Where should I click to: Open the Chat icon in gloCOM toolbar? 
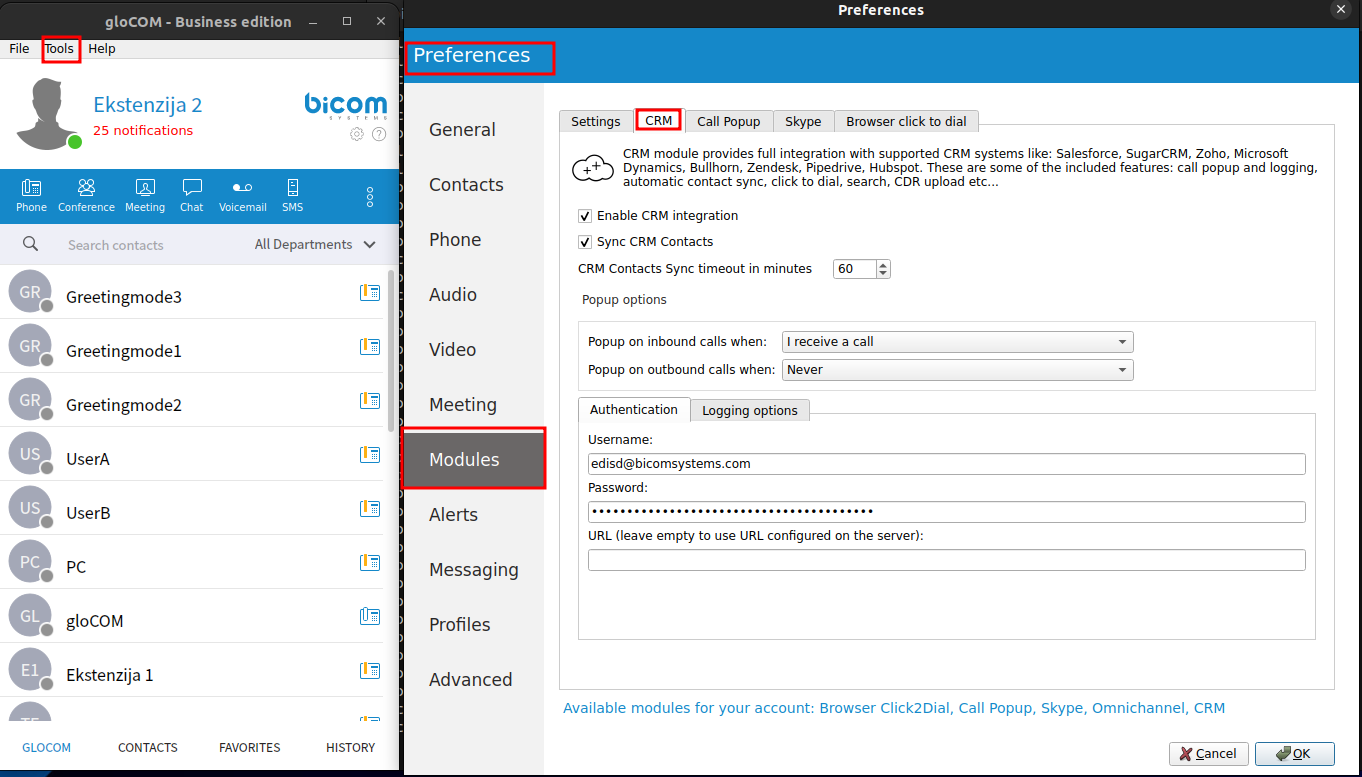(192, 195)
